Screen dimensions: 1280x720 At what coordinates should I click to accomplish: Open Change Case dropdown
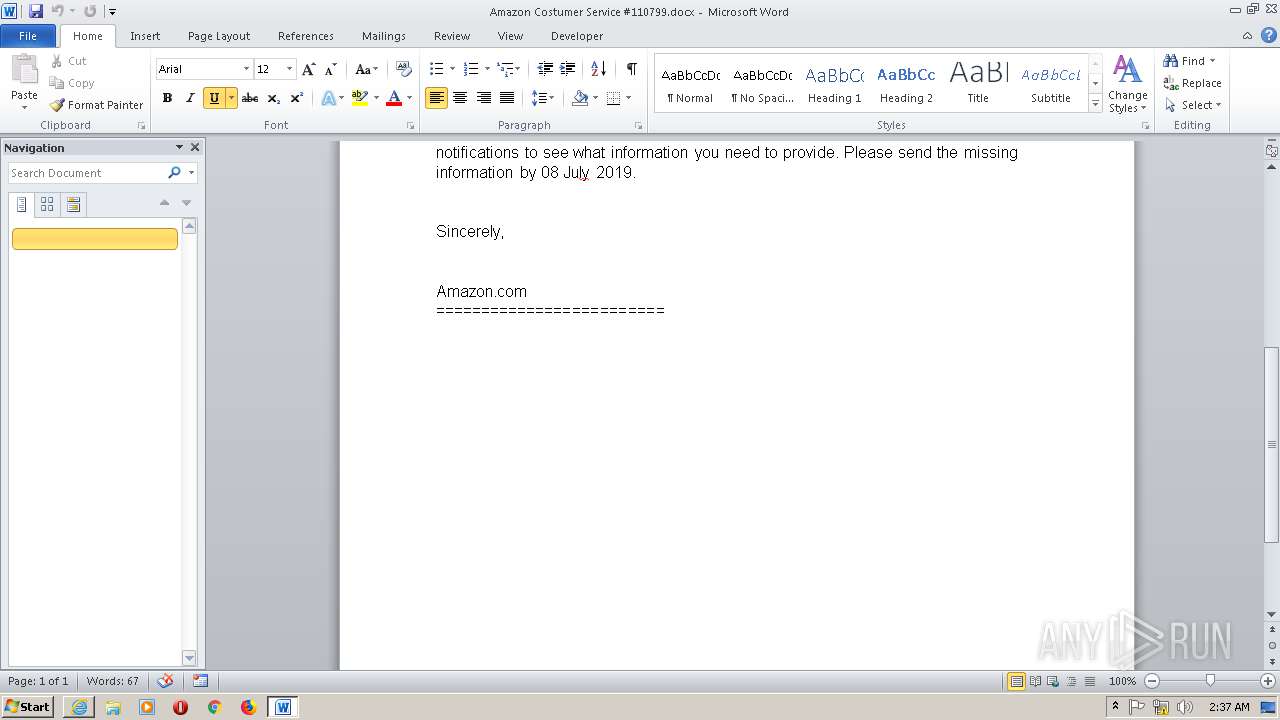pyautogui.click(x=366, y=69)
